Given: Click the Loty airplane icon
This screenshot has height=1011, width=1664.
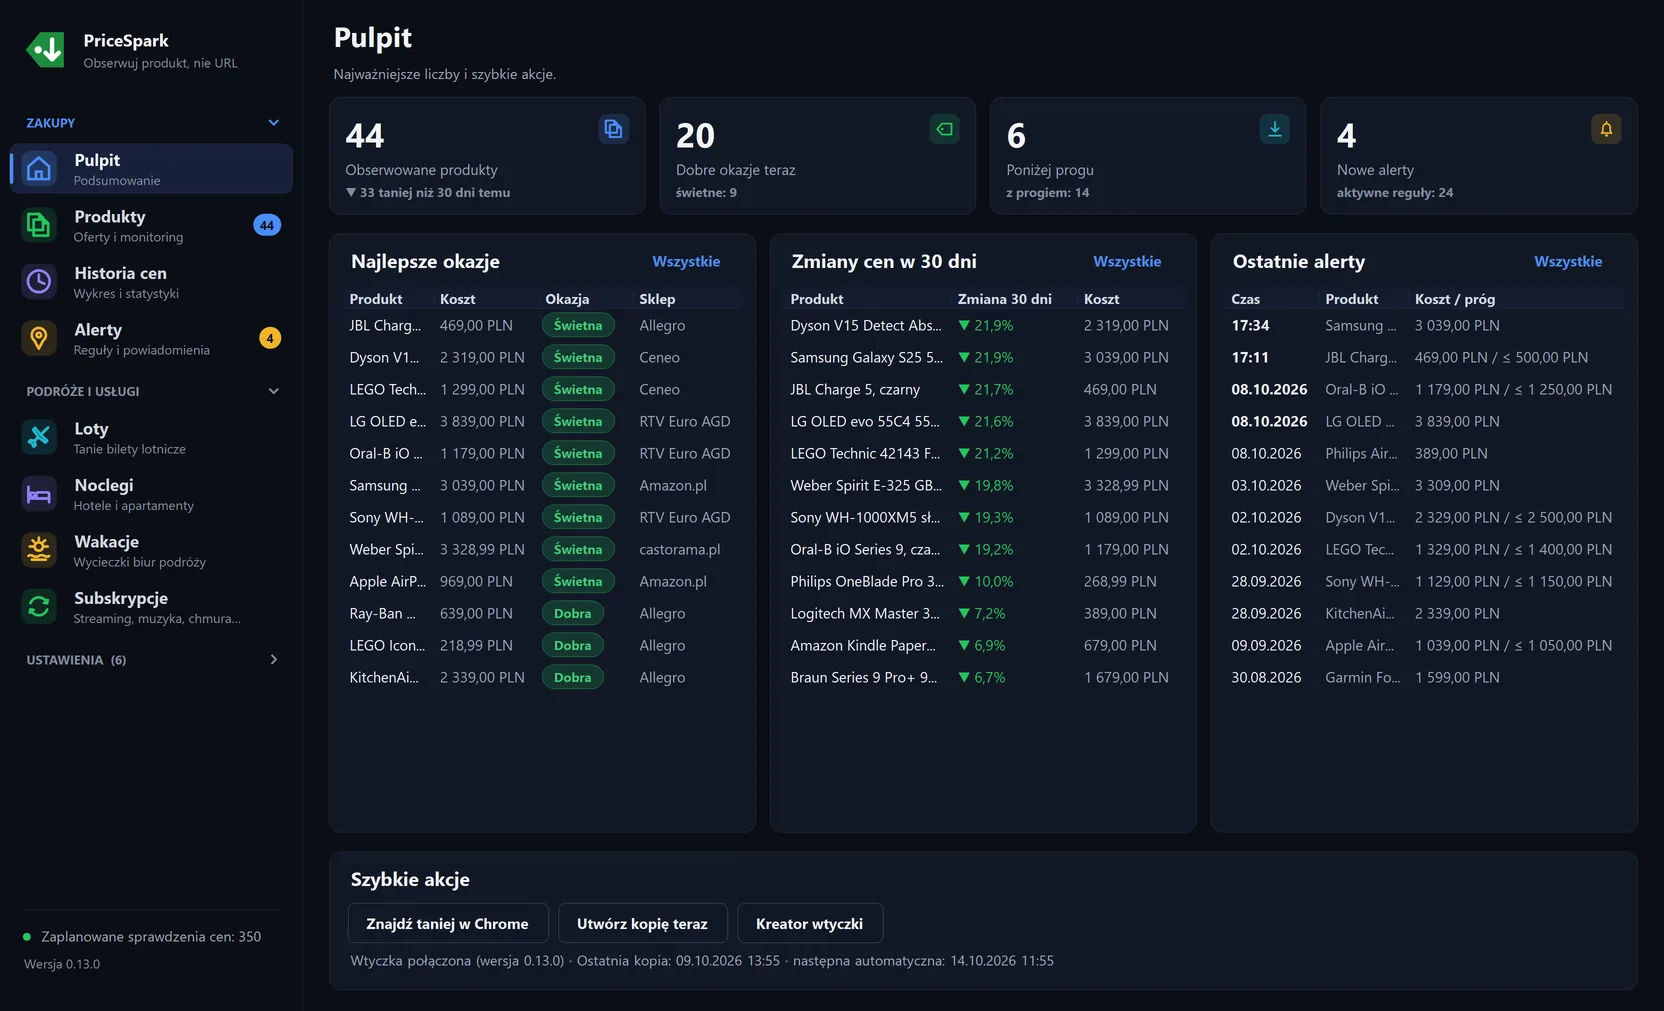Looking at the screenshot, I should pos(39,437).
